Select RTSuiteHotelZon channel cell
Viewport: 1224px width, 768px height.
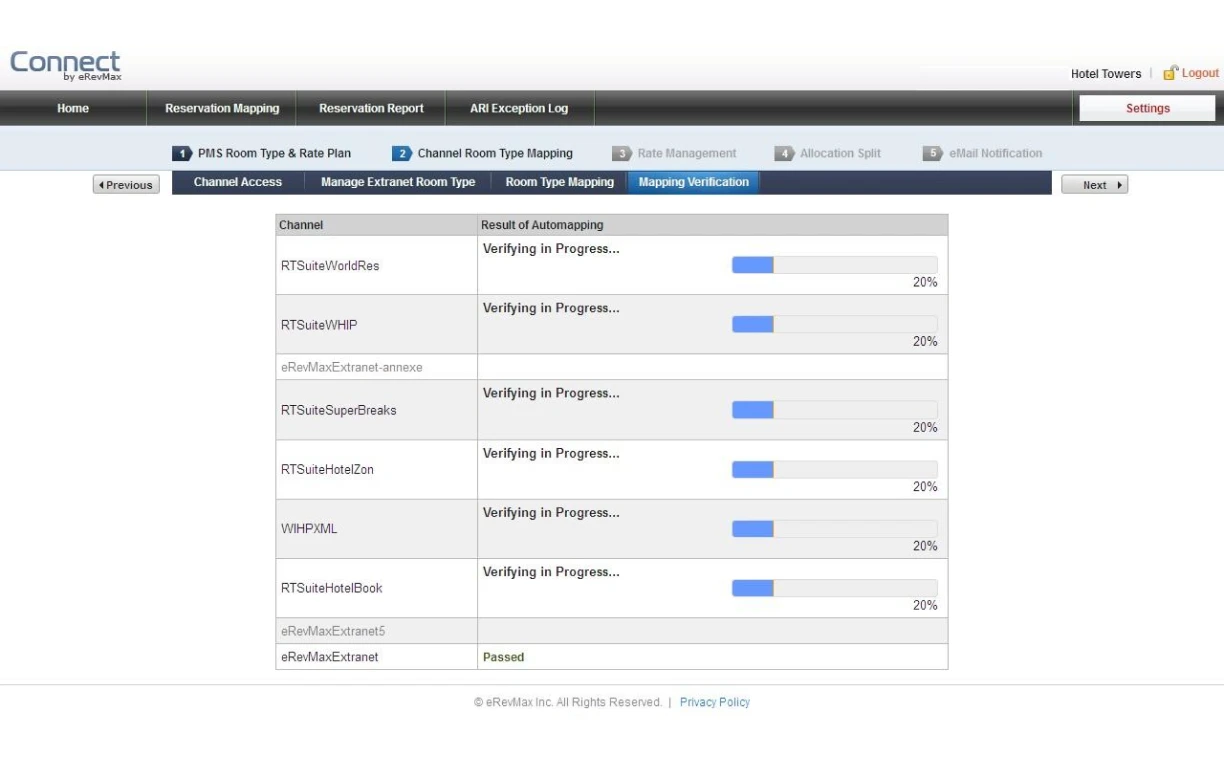click(x=377, y=470)
